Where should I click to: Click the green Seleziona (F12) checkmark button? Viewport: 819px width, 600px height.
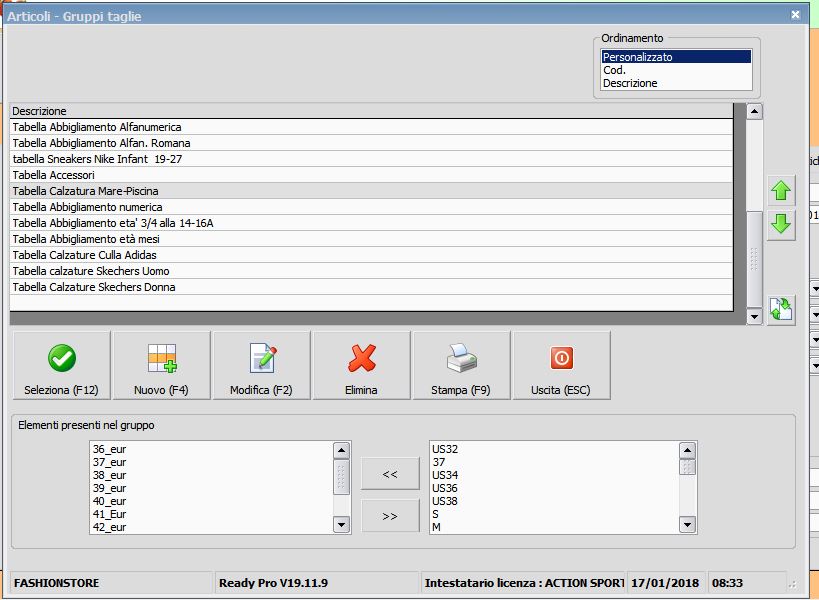[x=61, y=366]
